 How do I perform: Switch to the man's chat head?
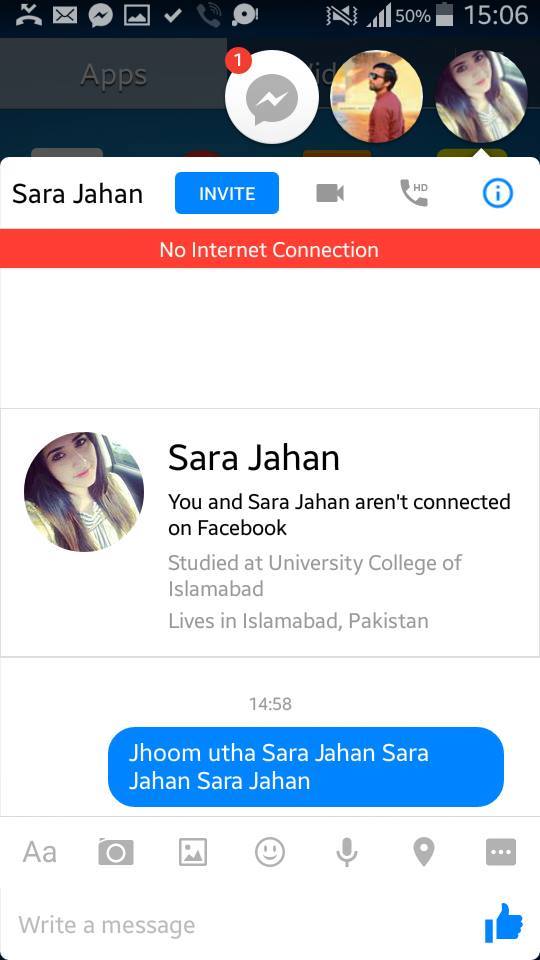coord(376,97)
